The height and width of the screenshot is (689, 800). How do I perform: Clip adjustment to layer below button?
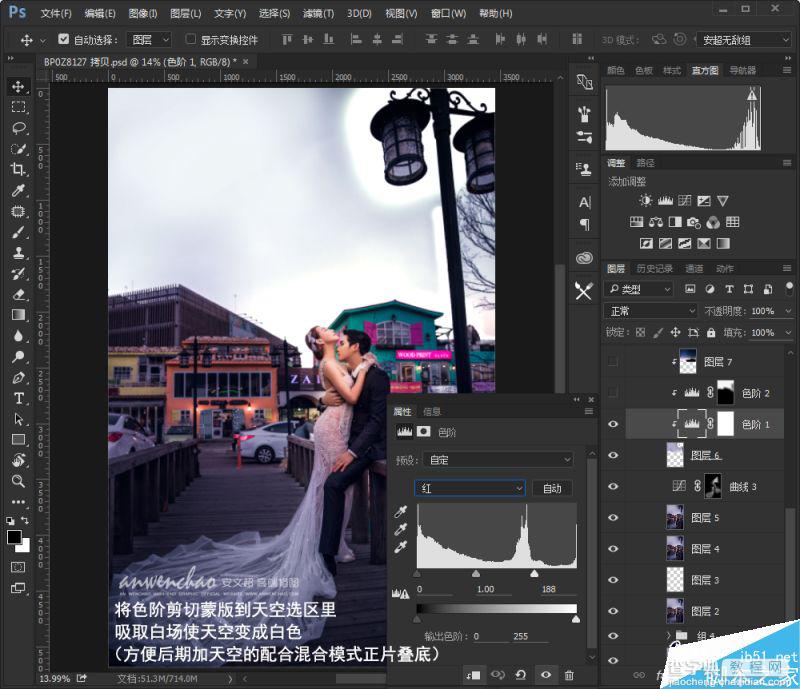point(473,675)
